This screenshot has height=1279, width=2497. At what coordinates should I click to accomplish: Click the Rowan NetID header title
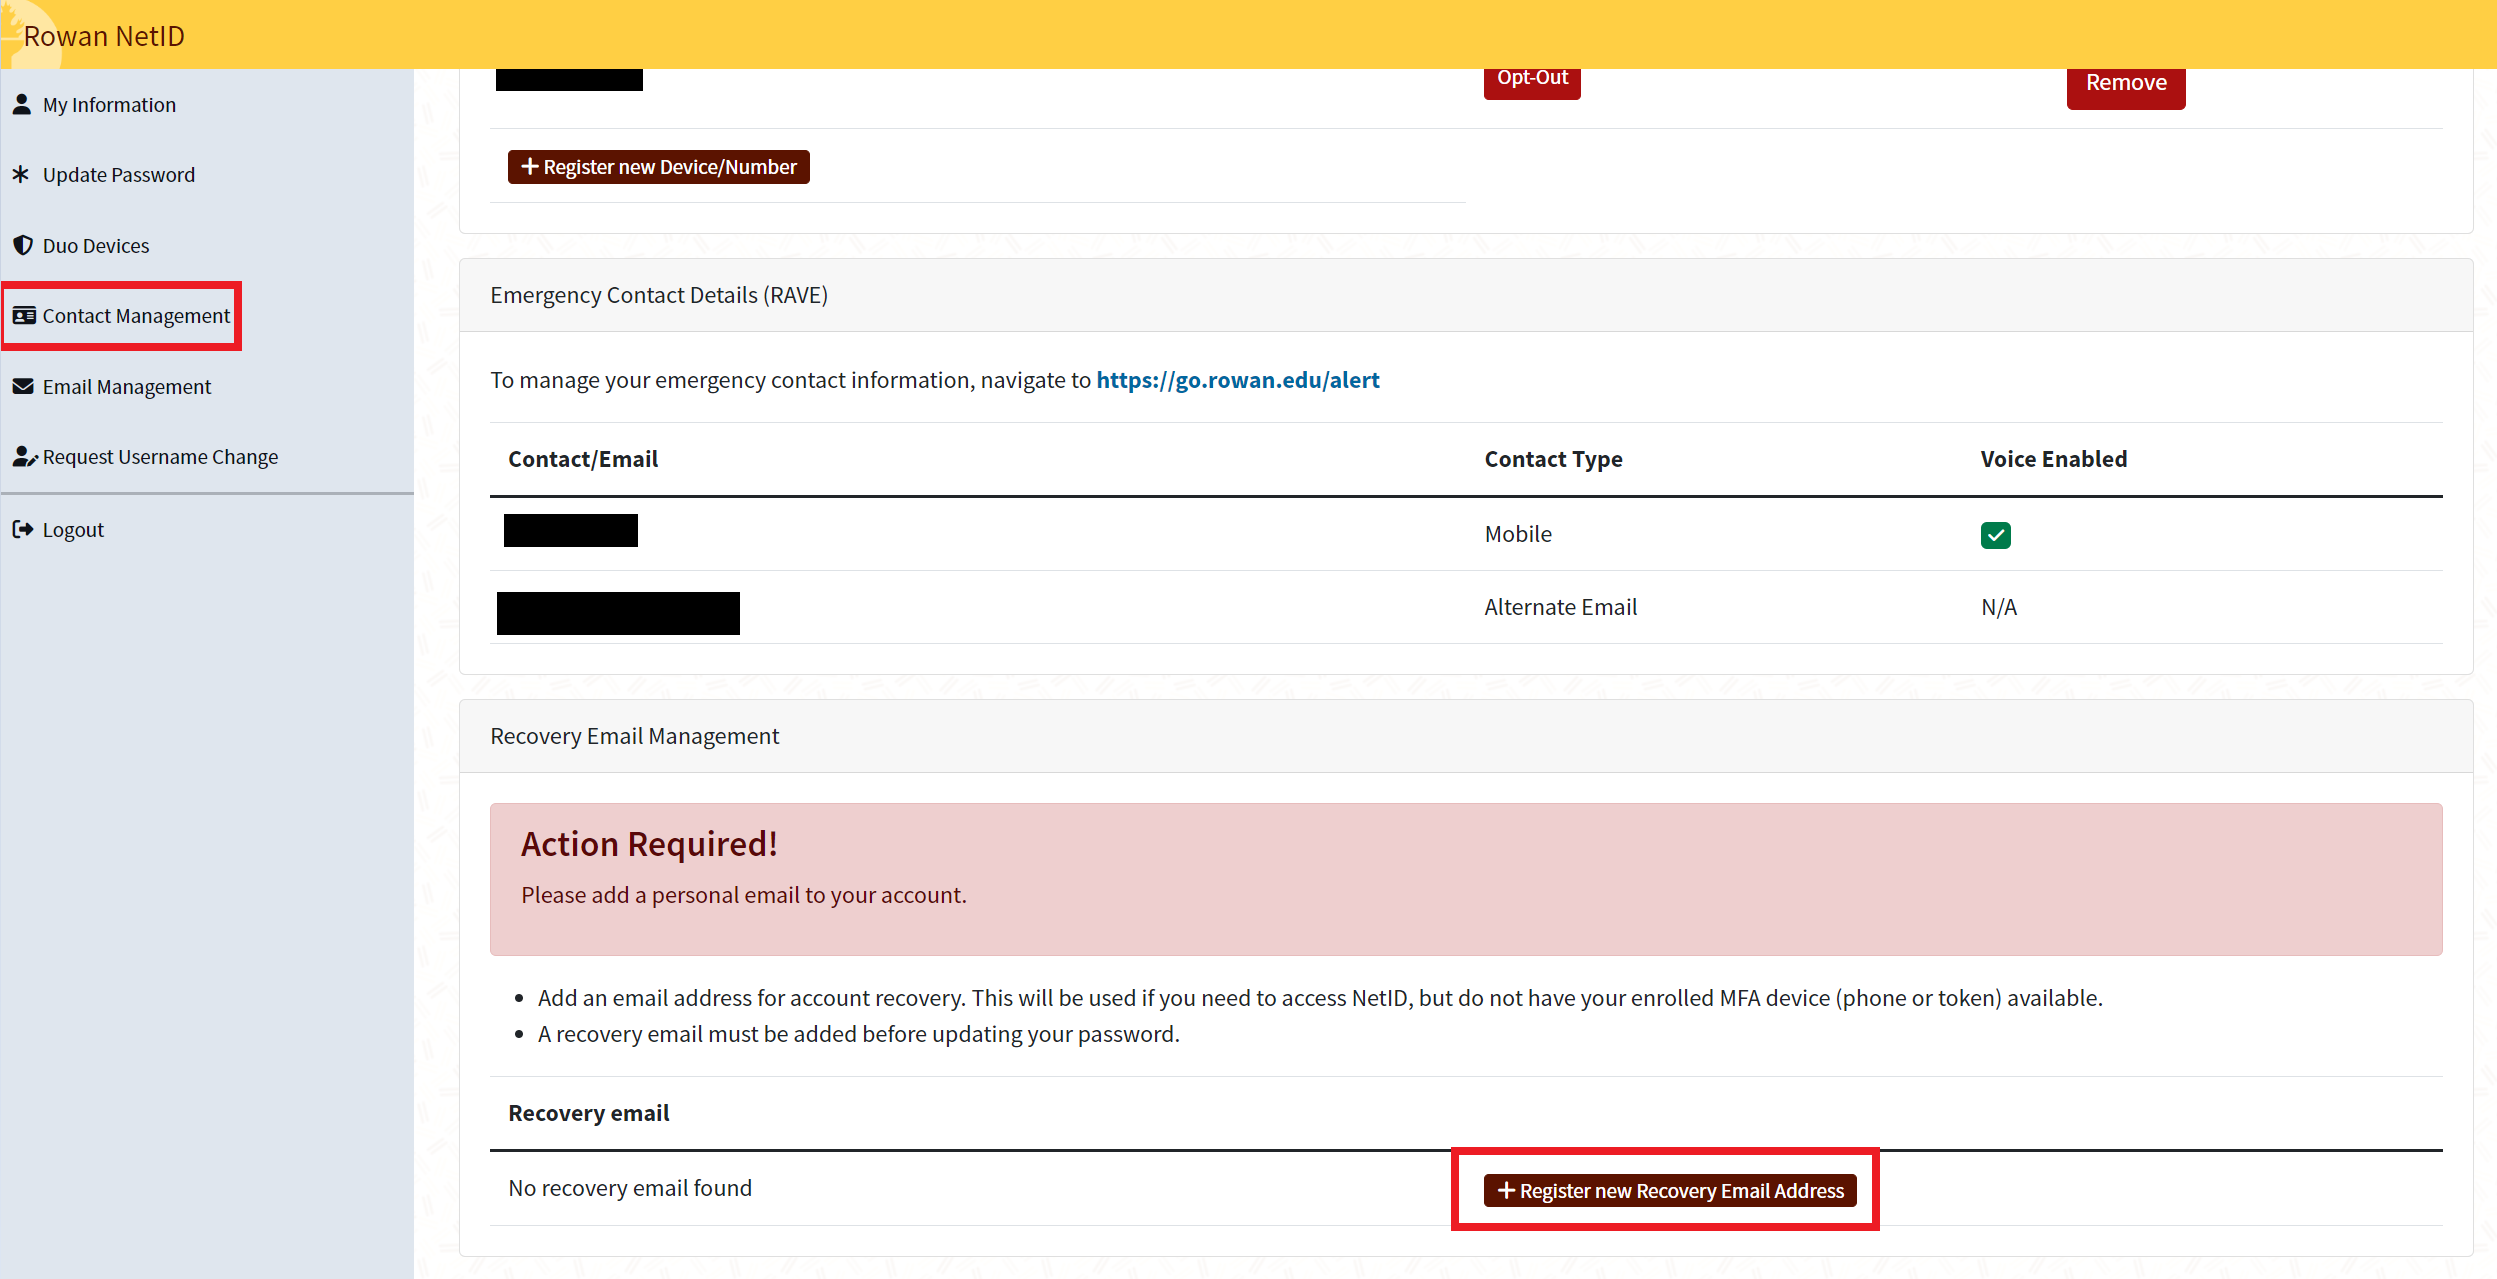click(104, 36)
